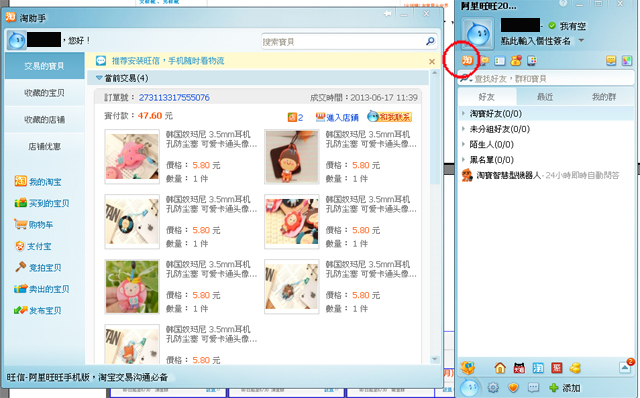The width and height of the screenshot is (640, 398).
Task: Open 我的淘宝 link
Action: pyautogui.click(x=38, y=181)
